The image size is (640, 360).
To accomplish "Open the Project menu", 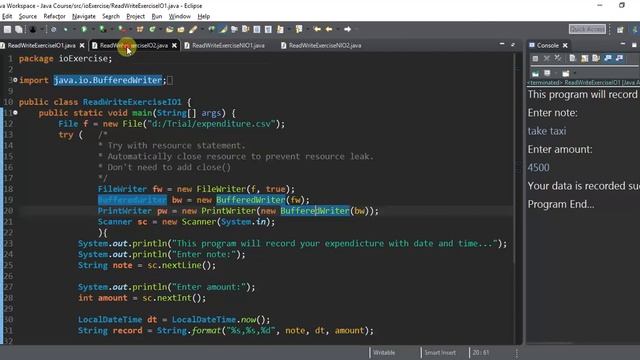I will (x=136, y=16).
